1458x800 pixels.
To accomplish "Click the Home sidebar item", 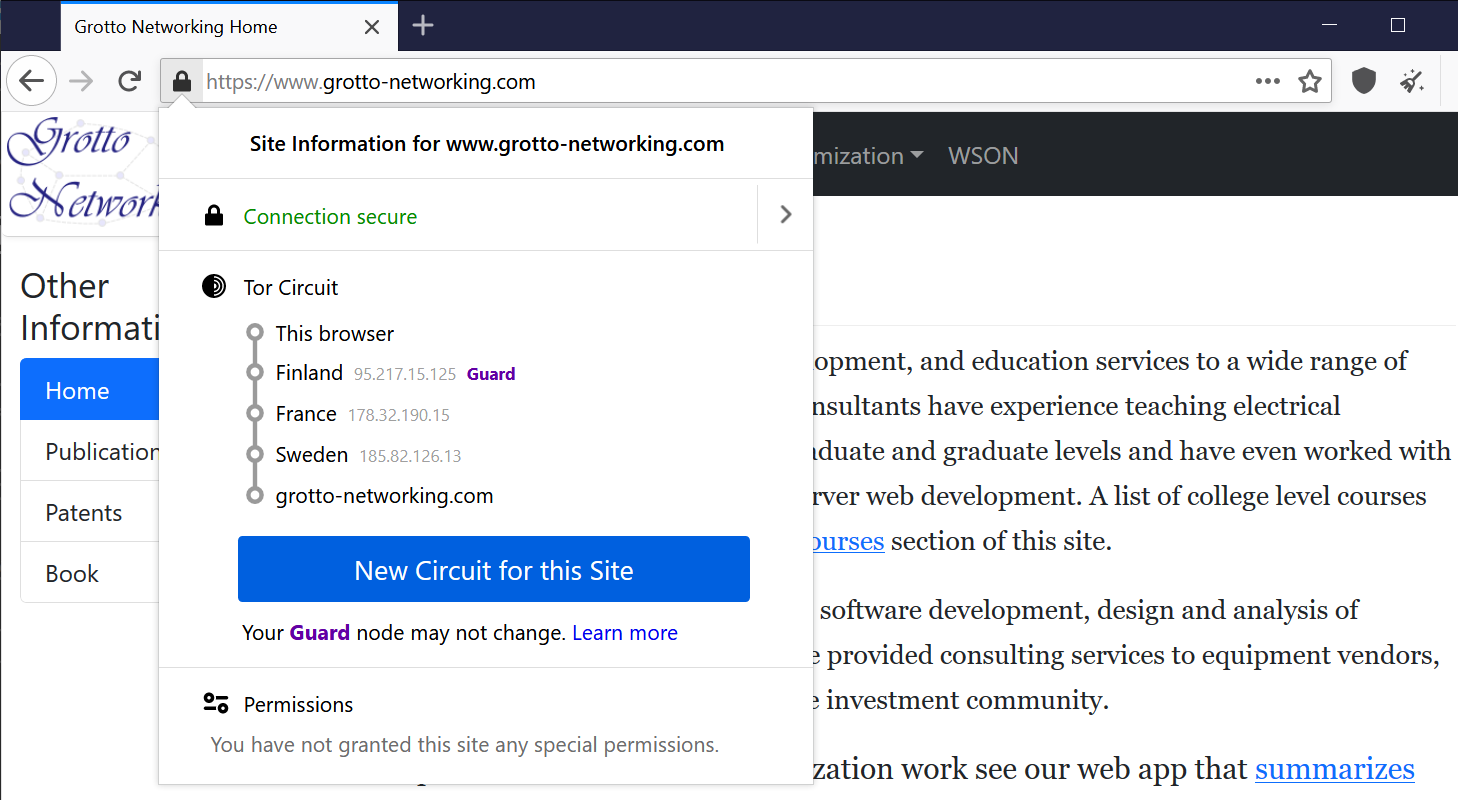I will (78, 391).
